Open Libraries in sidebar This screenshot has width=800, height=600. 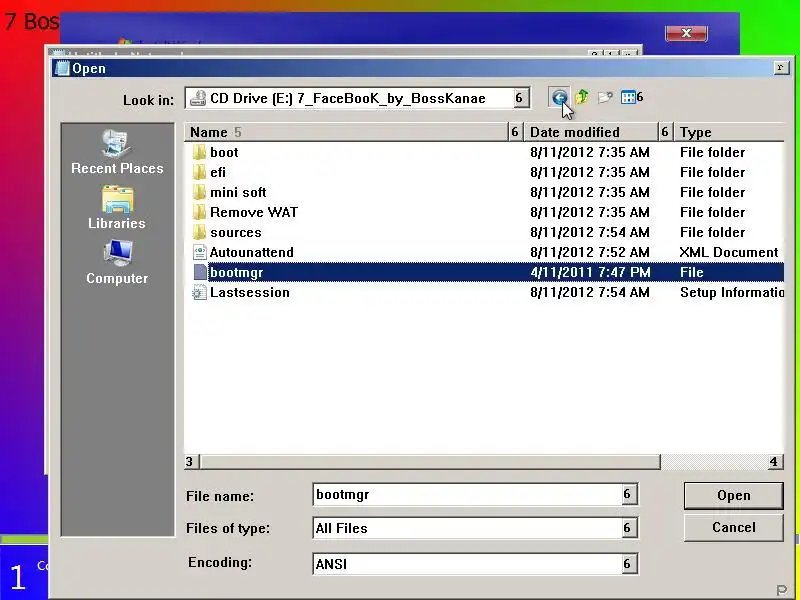click(117, 208)
